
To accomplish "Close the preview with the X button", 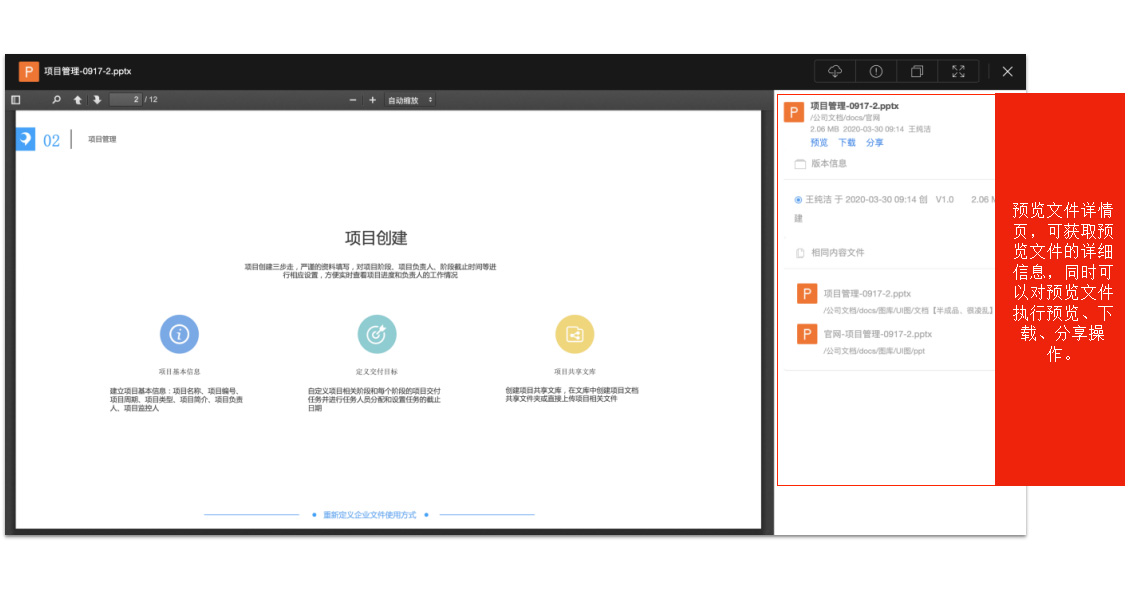I will point(1007,71).
